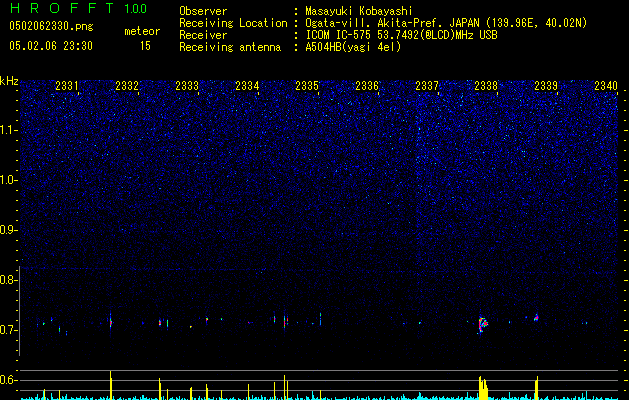This screenshot has width=629, height=400.
Task: Click the file name 0502062330.png
Action: tap(51, 26)
